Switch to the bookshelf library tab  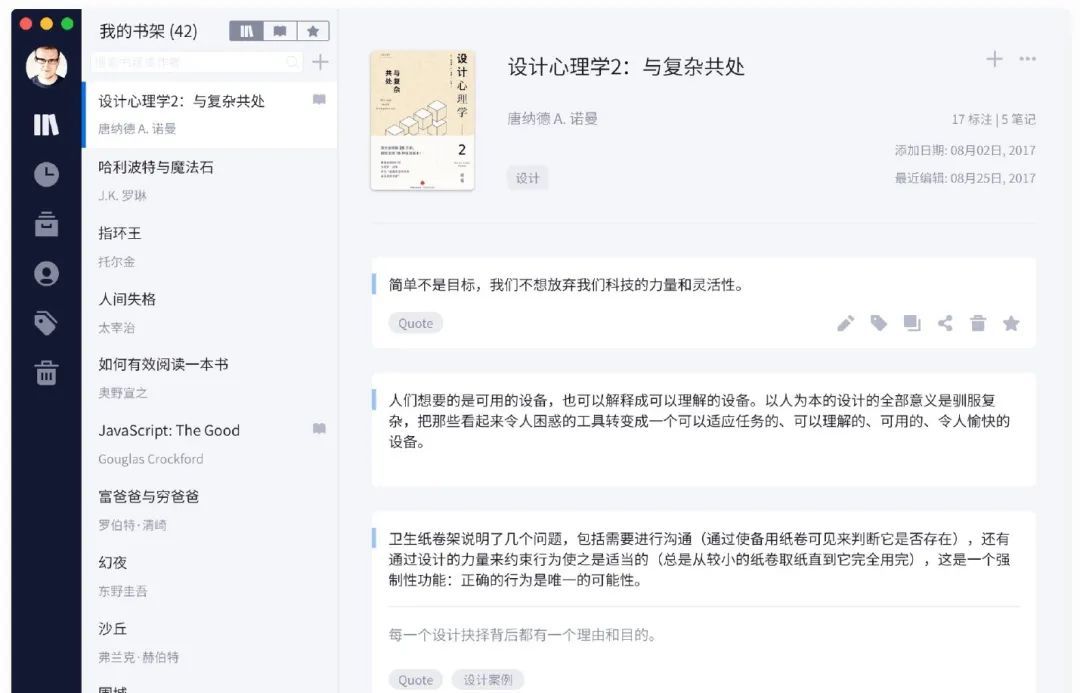tap(246, 30)
